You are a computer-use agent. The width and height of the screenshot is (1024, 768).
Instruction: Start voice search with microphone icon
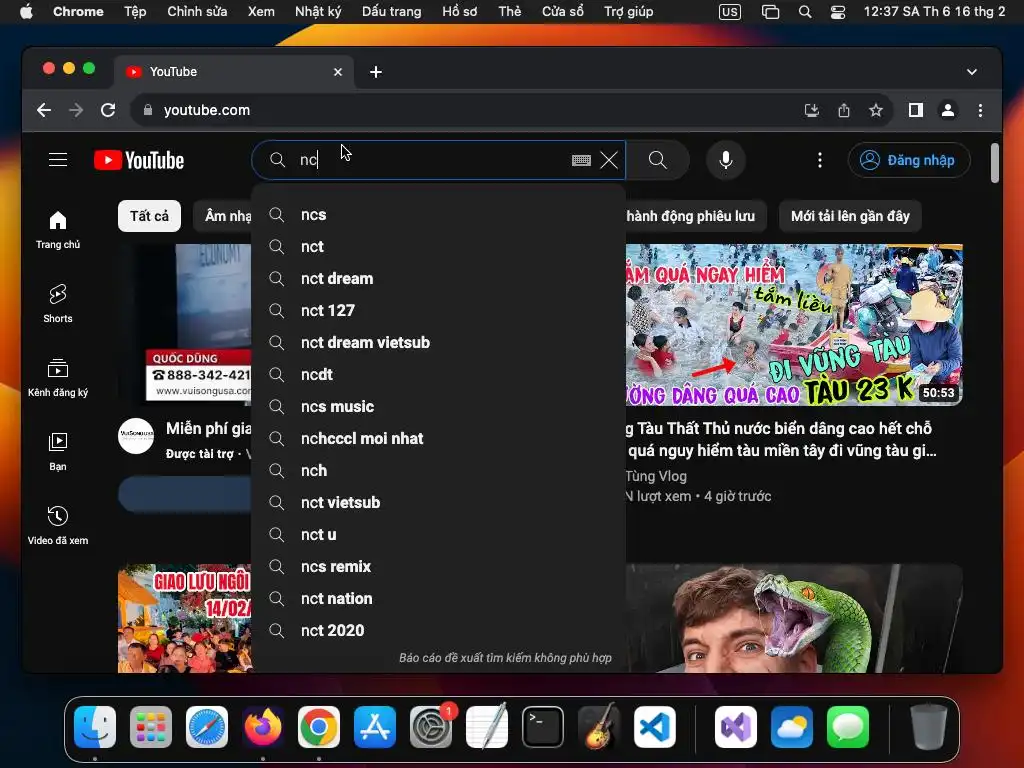click(726, 160)
